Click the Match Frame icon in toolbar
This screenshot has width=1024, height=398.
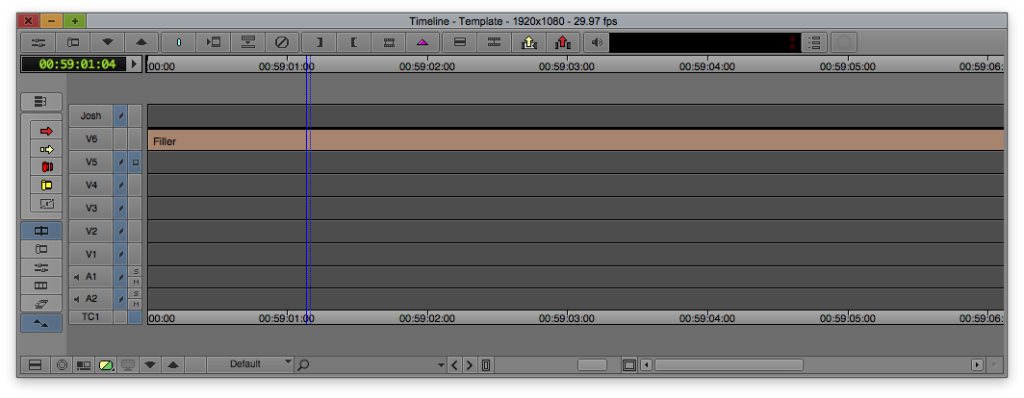click(x=213, y=42)
